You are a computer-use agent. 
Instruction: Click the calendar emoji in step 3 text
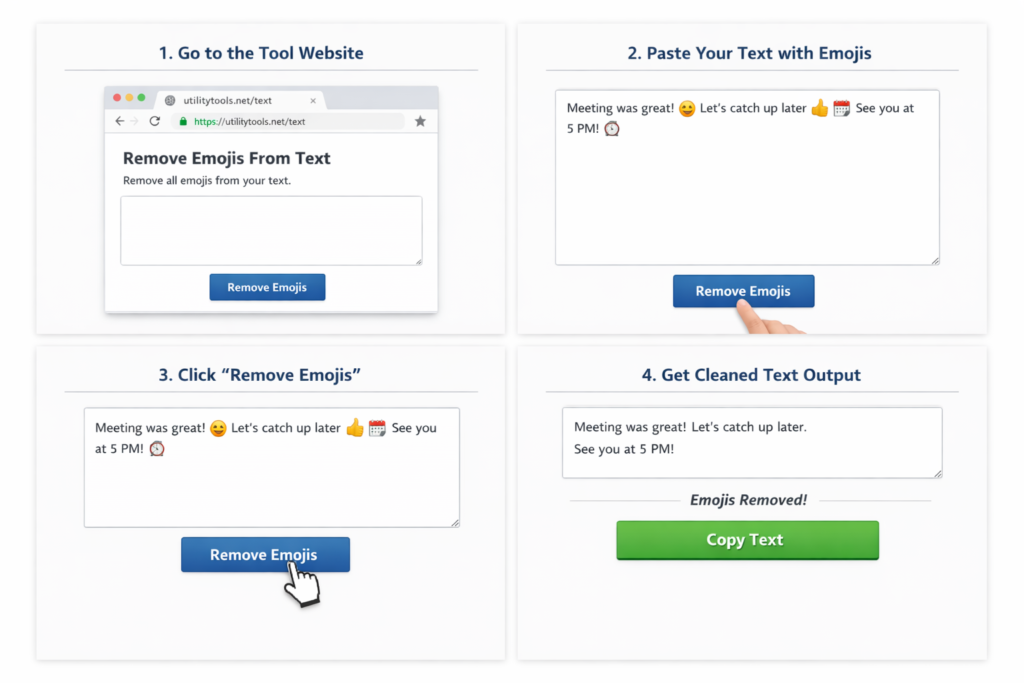377,428
